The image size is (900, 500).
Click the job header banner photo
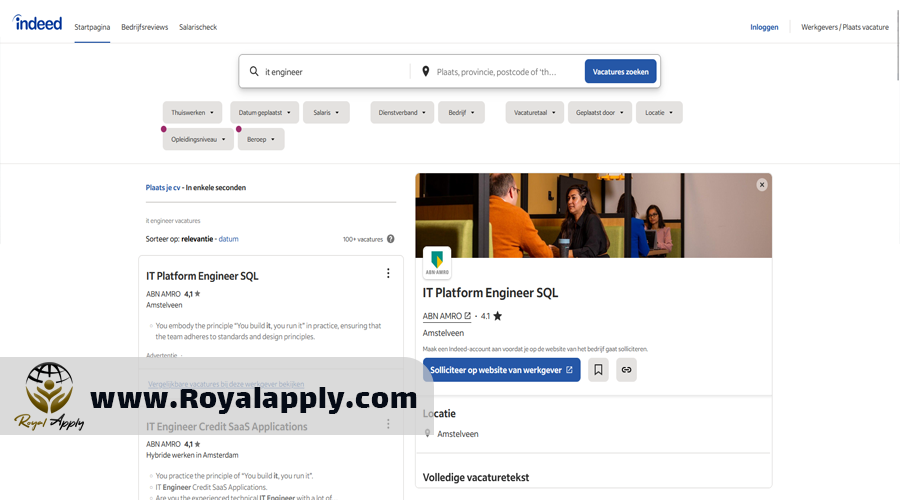point(593,215)
